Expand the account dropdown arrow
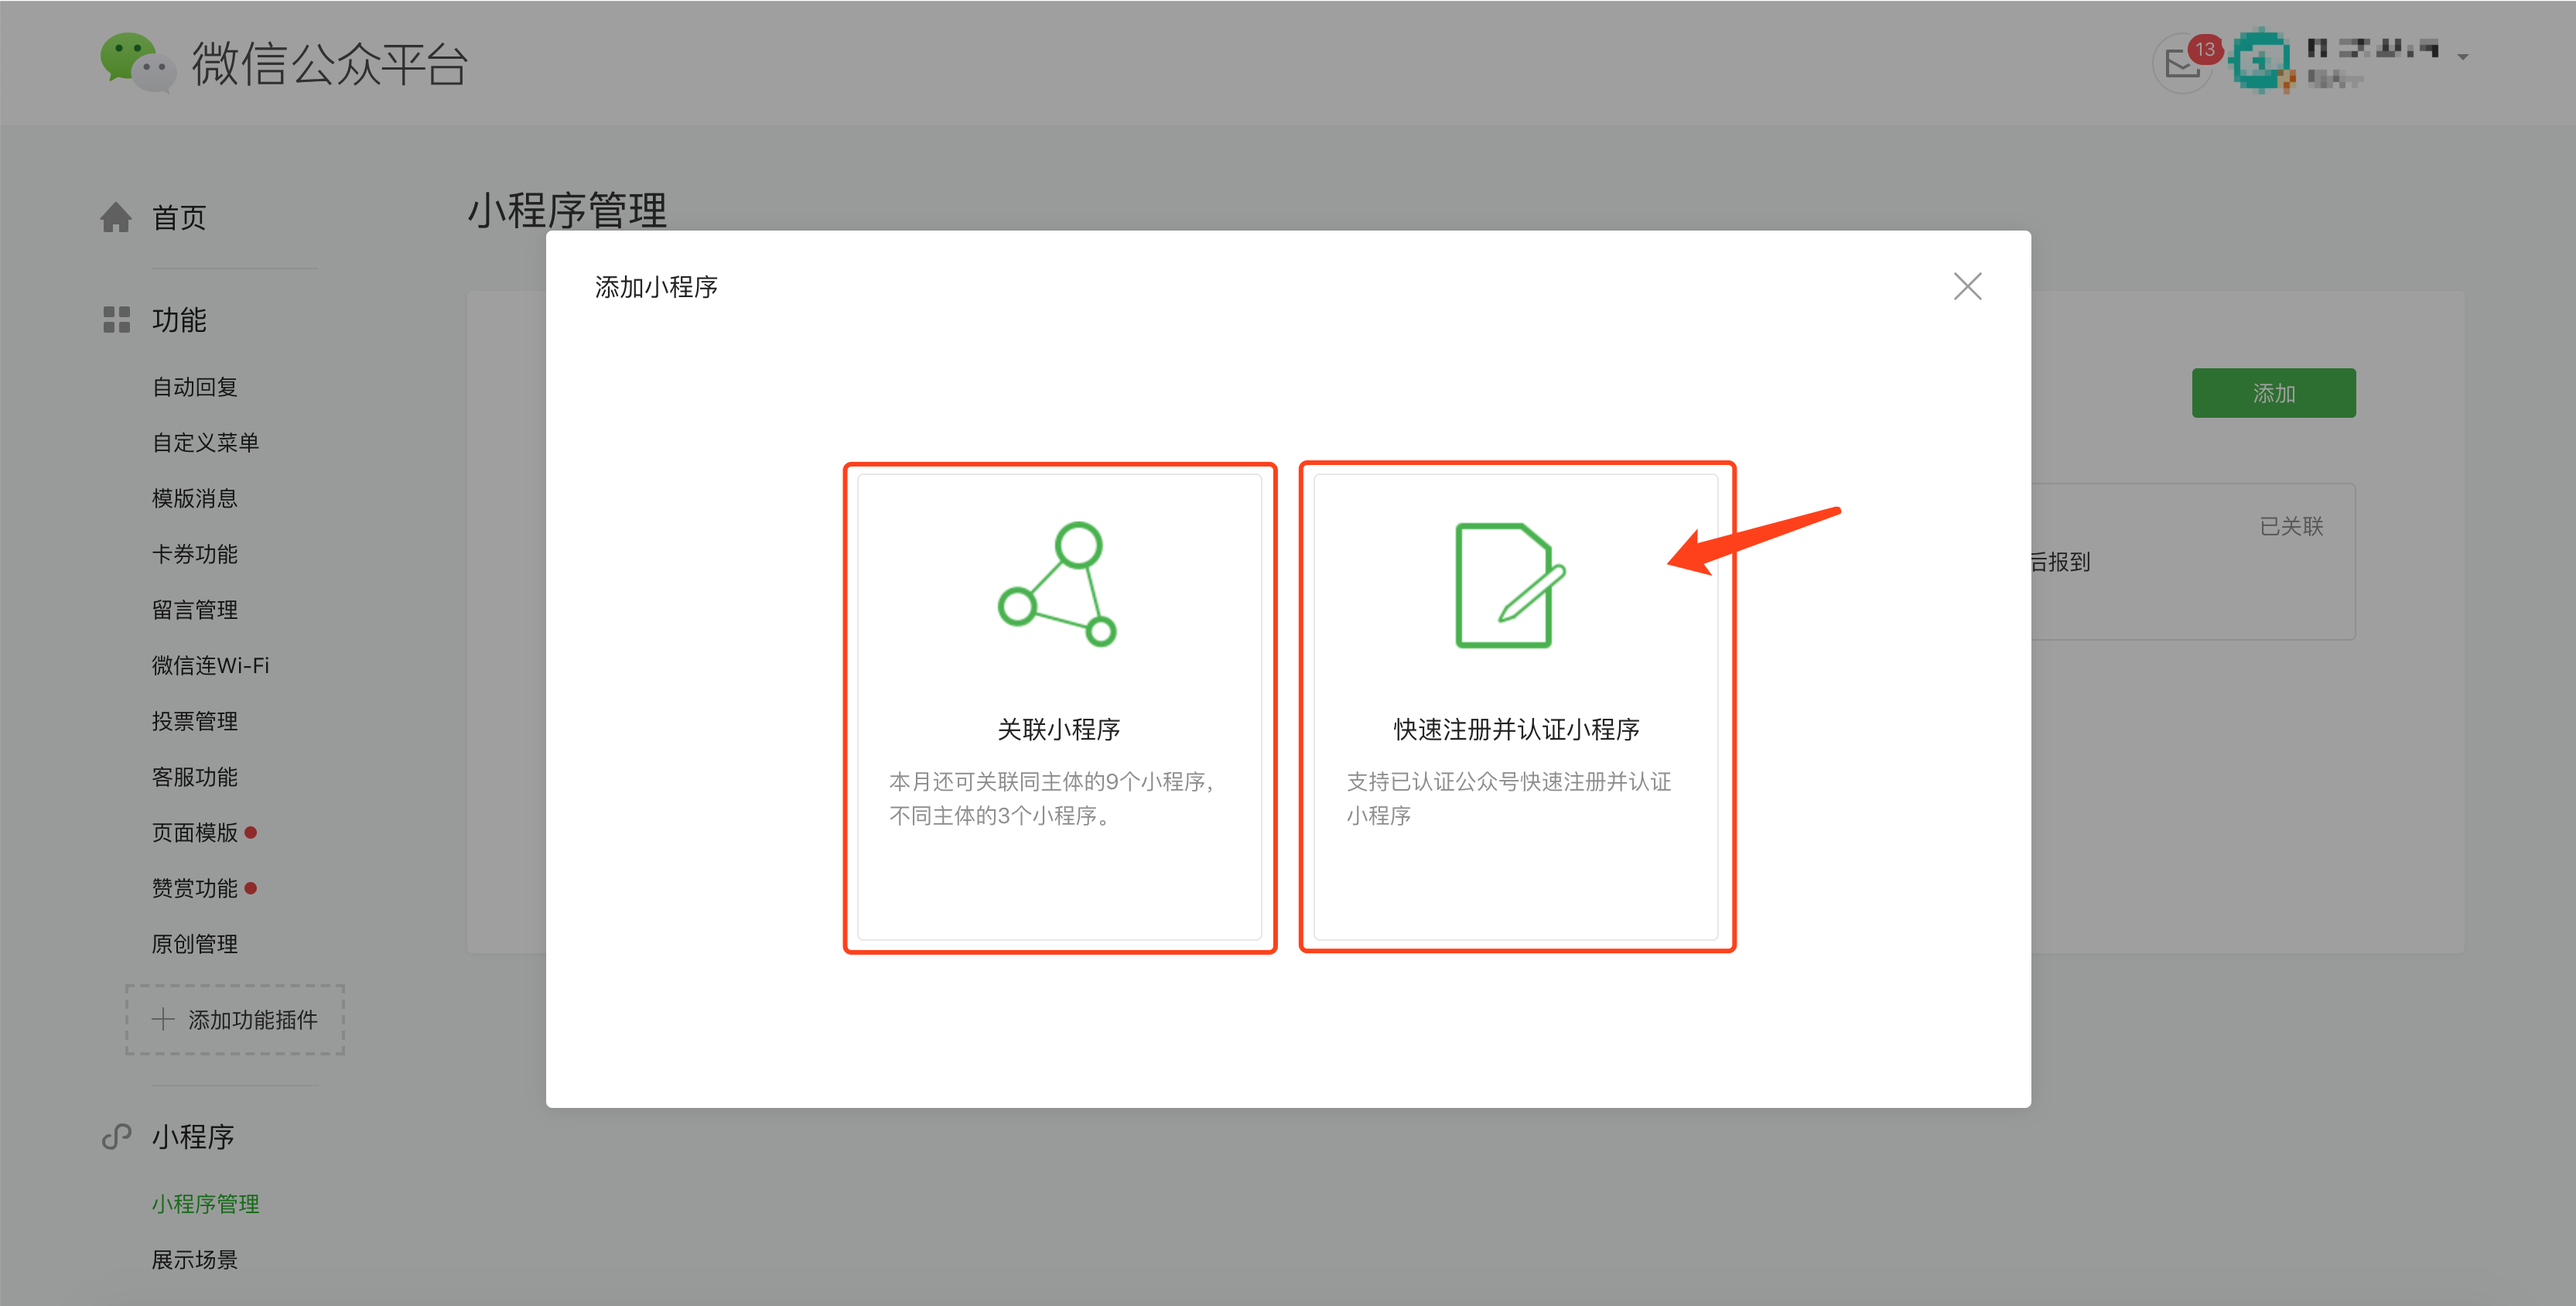 2463,57
